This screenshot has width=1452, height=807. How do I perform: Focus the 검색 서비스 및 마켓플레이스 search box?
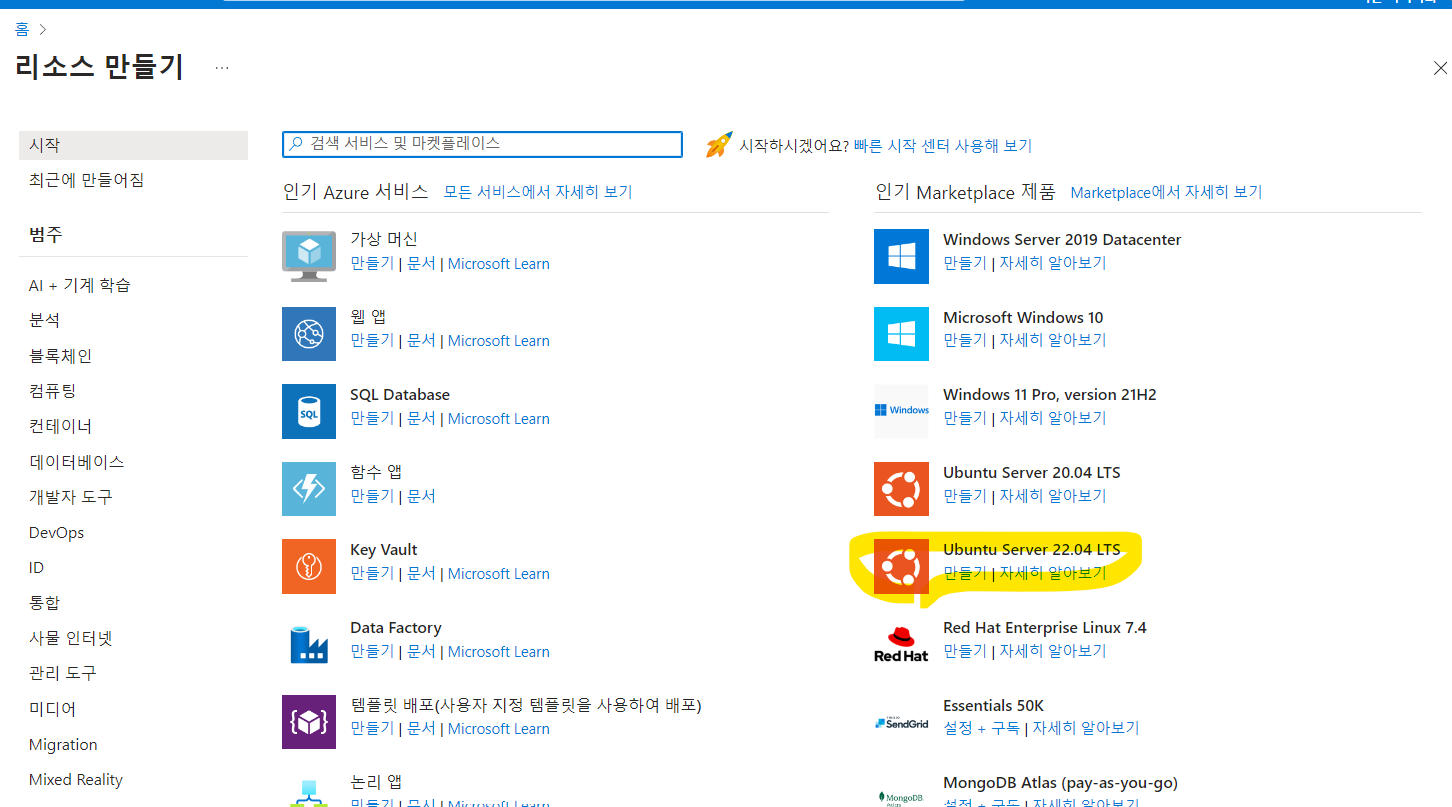tap(482, 144)
